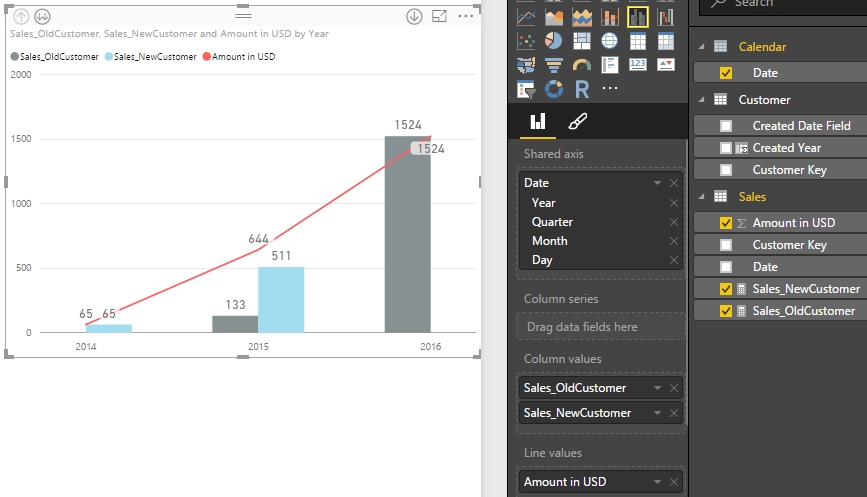
Task: Click Sales_OldCustomer gray legend marker
Action: coord(15,56)
